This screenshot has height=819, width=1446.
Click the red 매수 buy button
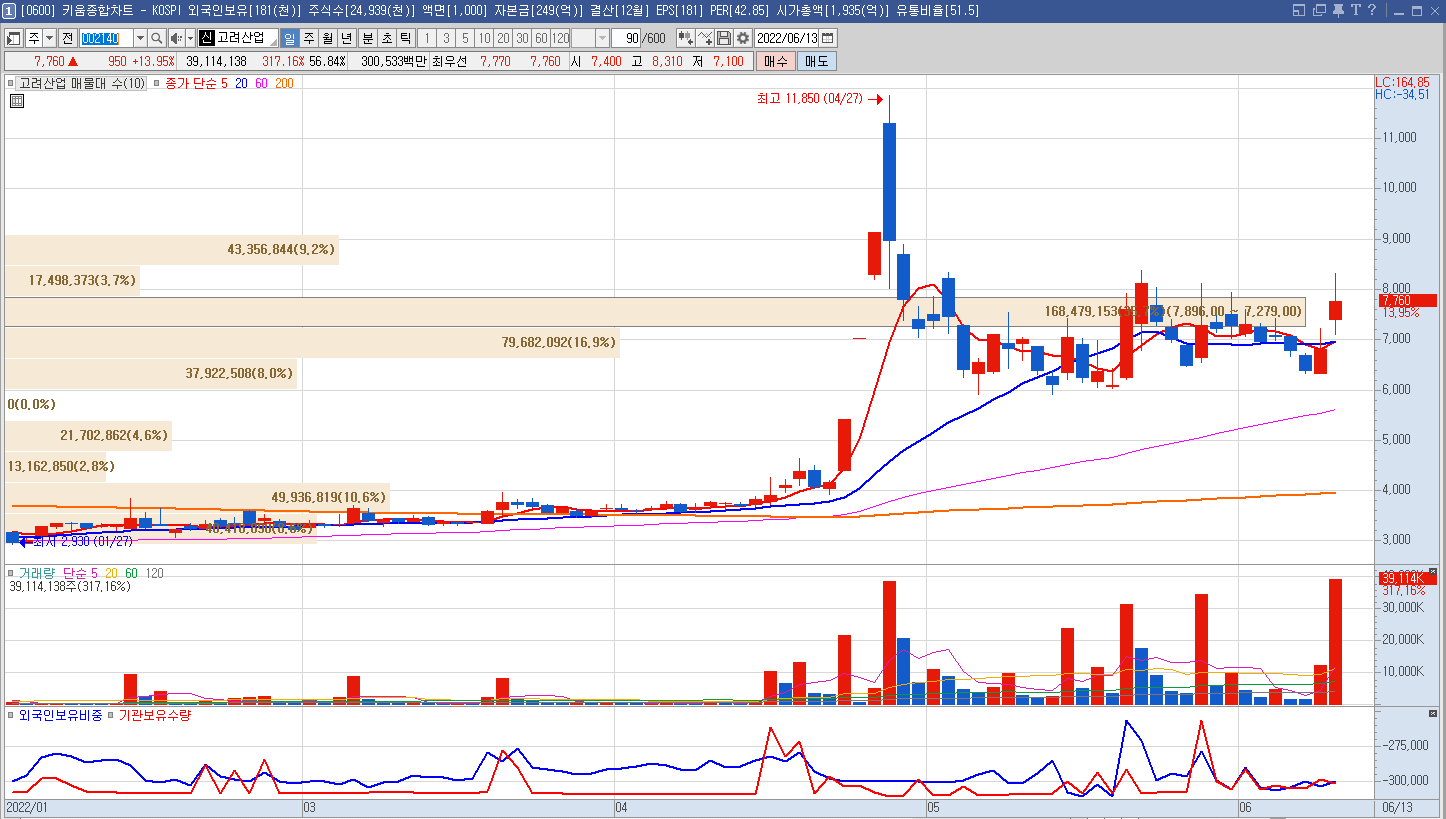coord(775,61)
